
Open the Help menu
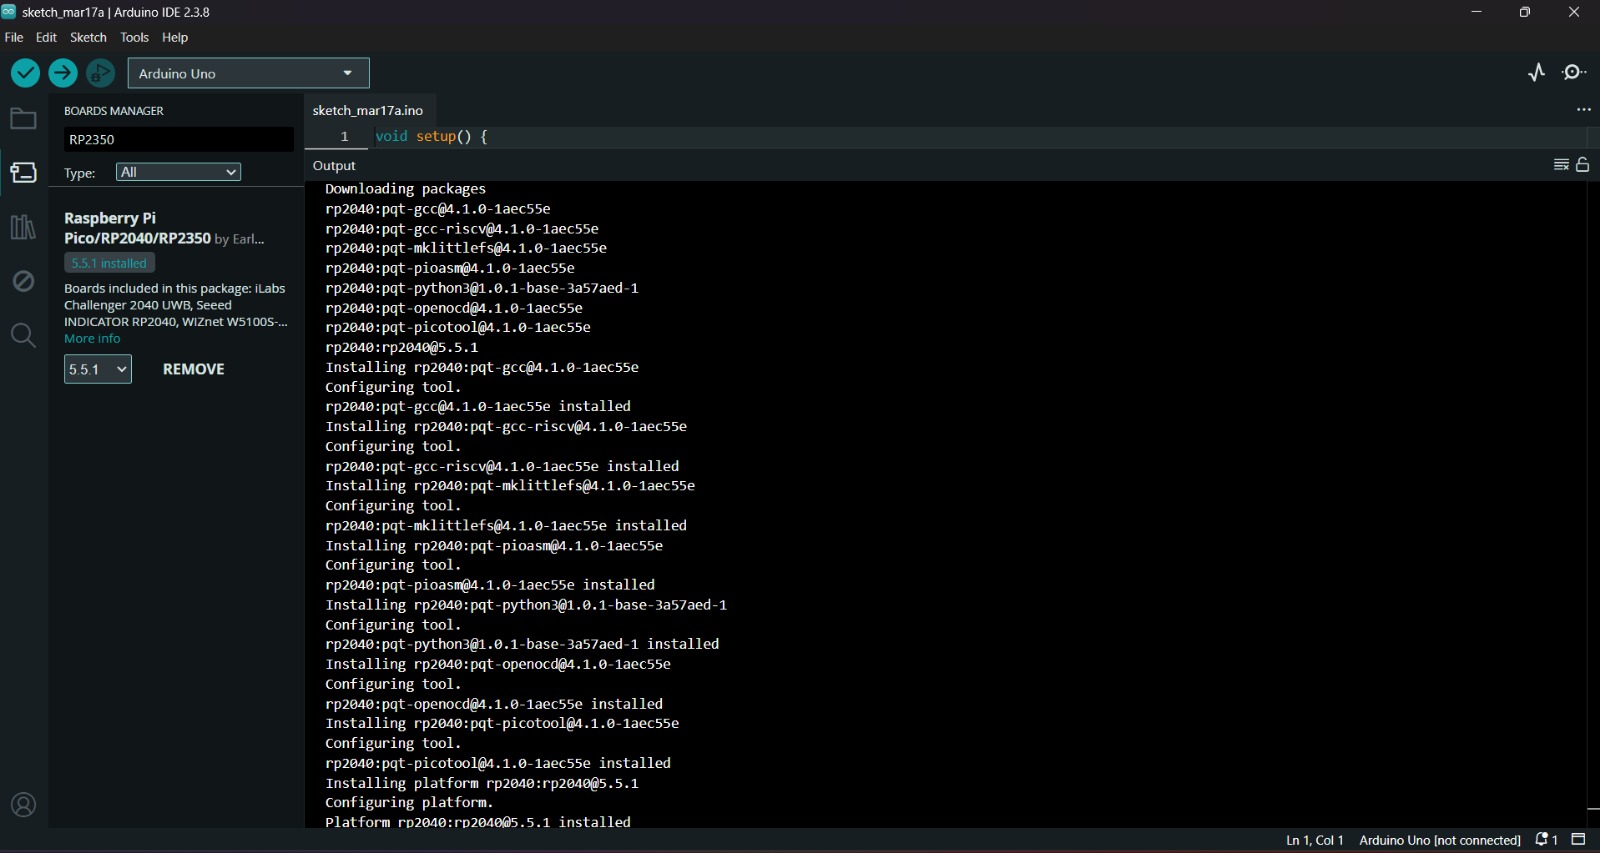175,37
